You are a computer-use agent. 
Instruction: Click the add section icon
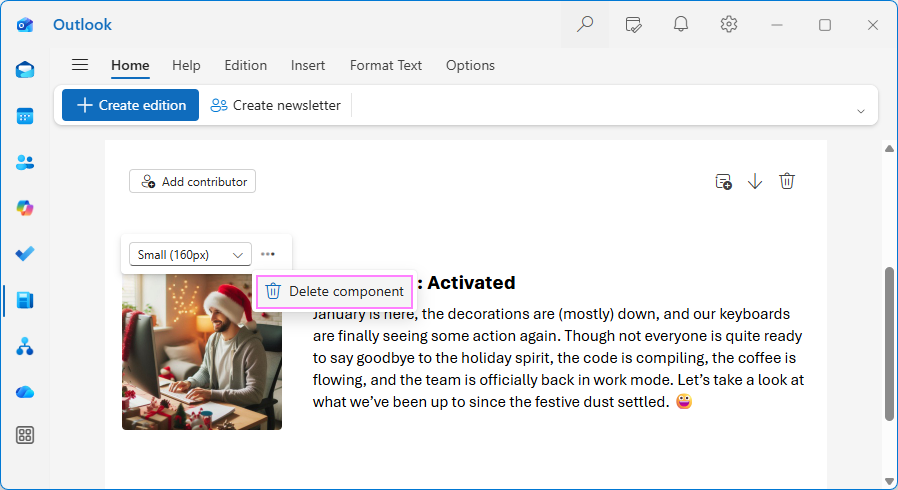[x=723, y=181]
